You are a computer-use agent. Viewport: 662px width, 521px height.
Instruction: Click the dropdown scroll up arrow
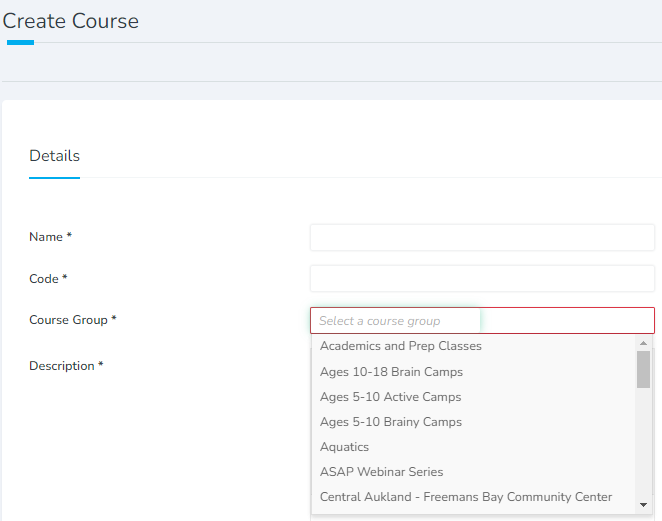point(643,343)
